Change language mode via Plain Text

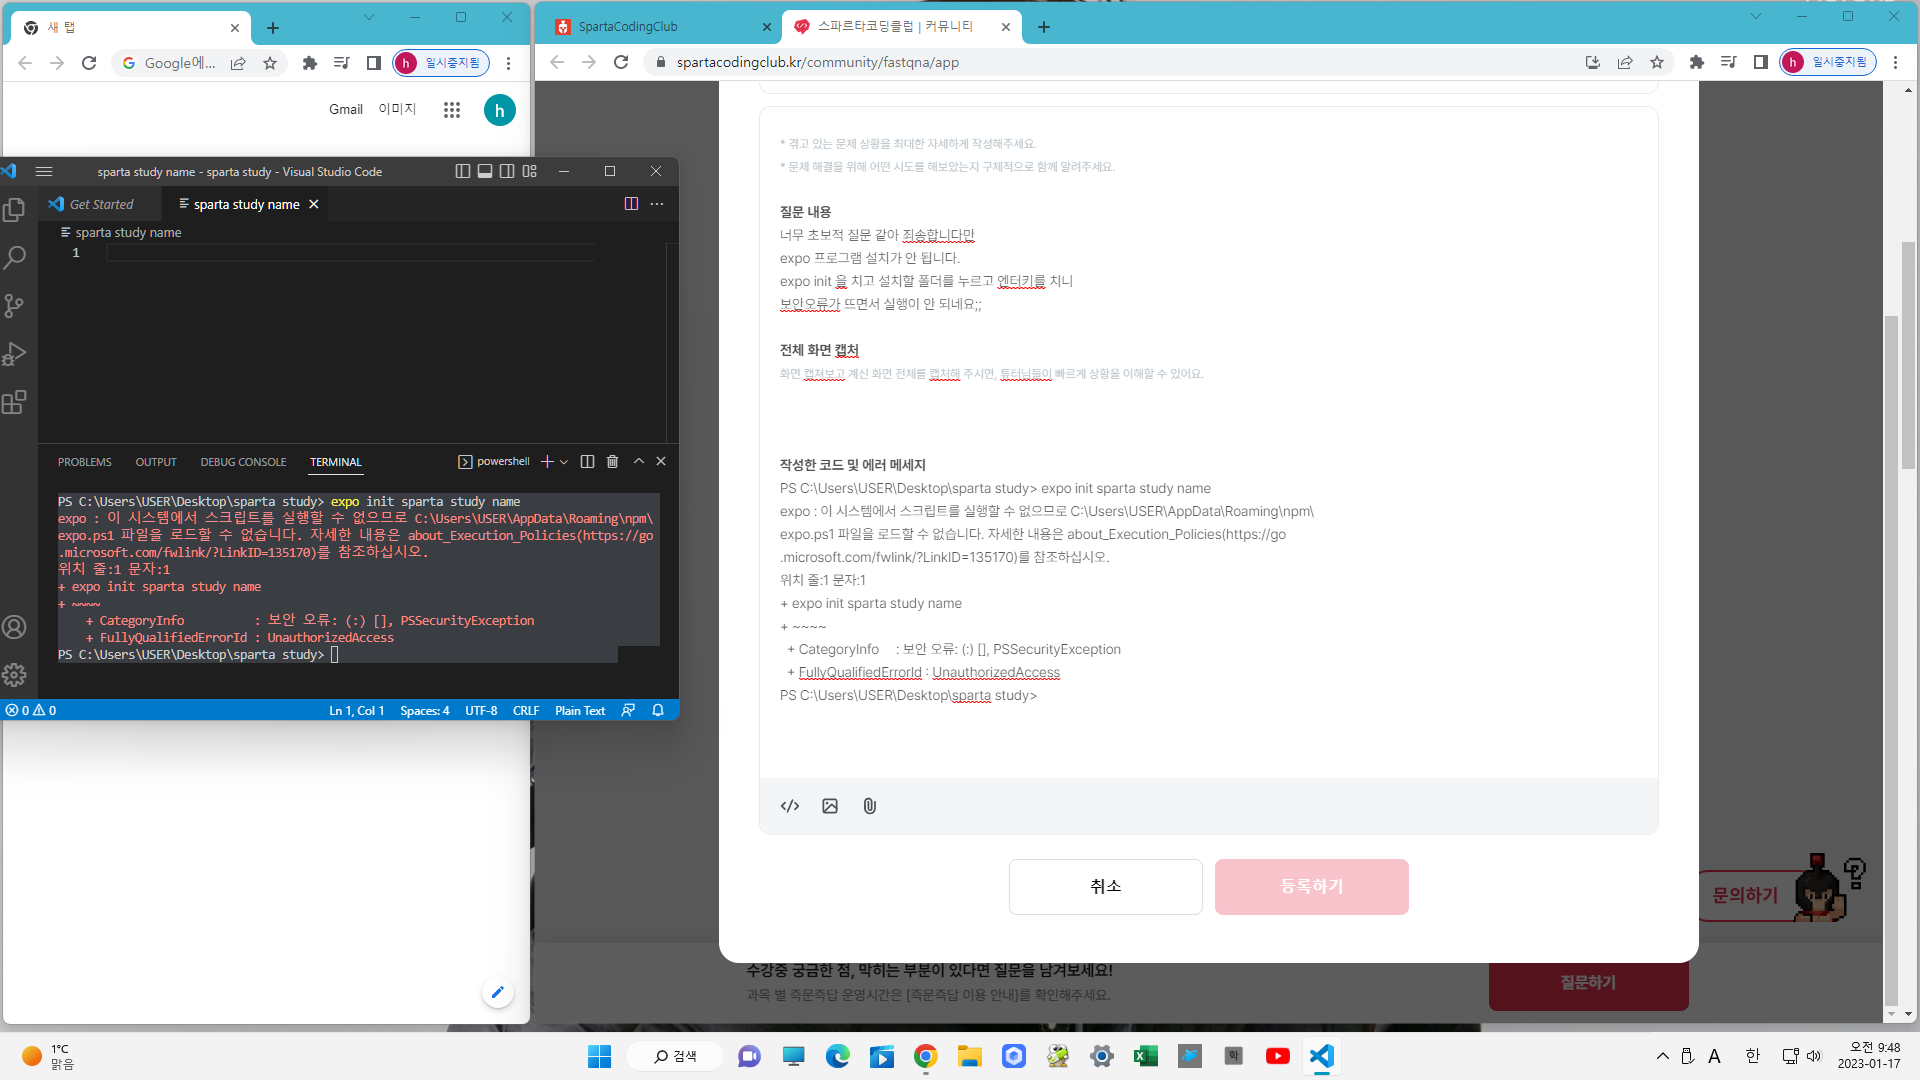pos(580,710)
